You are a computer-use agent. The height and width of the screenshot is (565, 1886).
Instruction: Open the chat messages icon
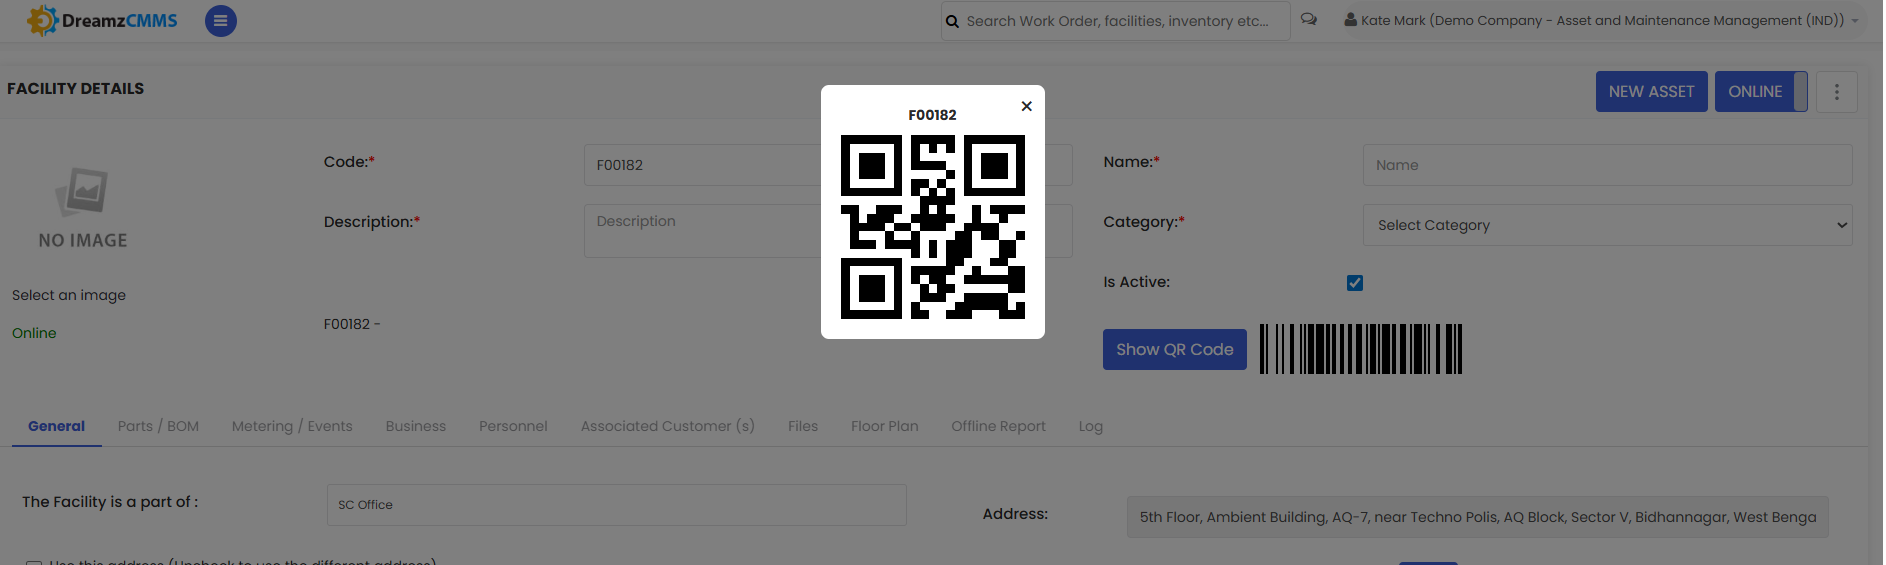click(x=1309, y=19)
